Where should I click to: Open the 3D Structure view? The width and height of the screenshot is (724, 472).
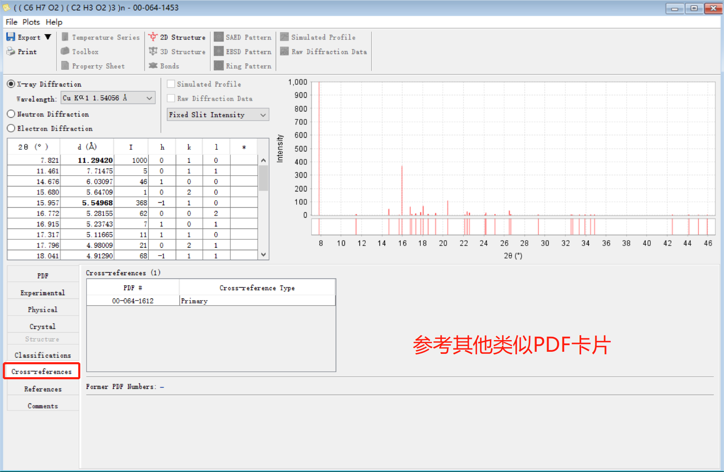pyautogui.click(x=153, y=52)
